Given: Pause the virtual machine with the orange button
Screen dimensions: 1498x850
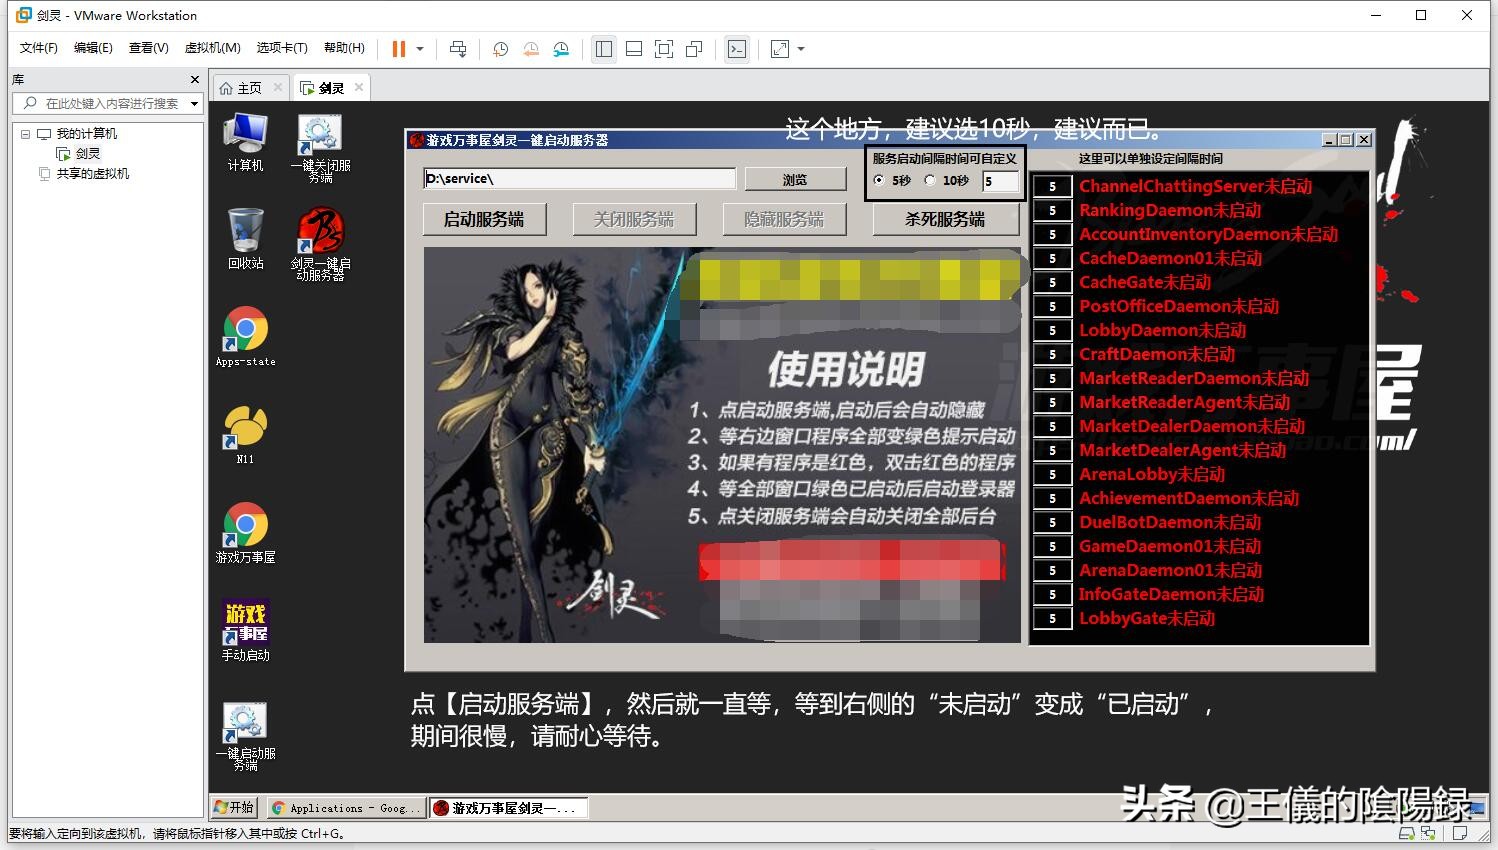Looking at the screenshot, I should point(399,49).
